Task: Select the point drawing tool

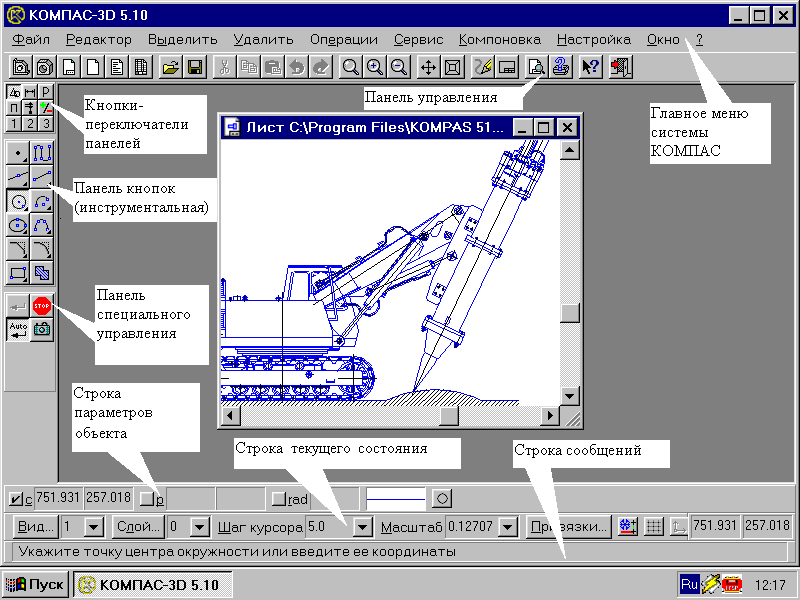Action: 18,153
